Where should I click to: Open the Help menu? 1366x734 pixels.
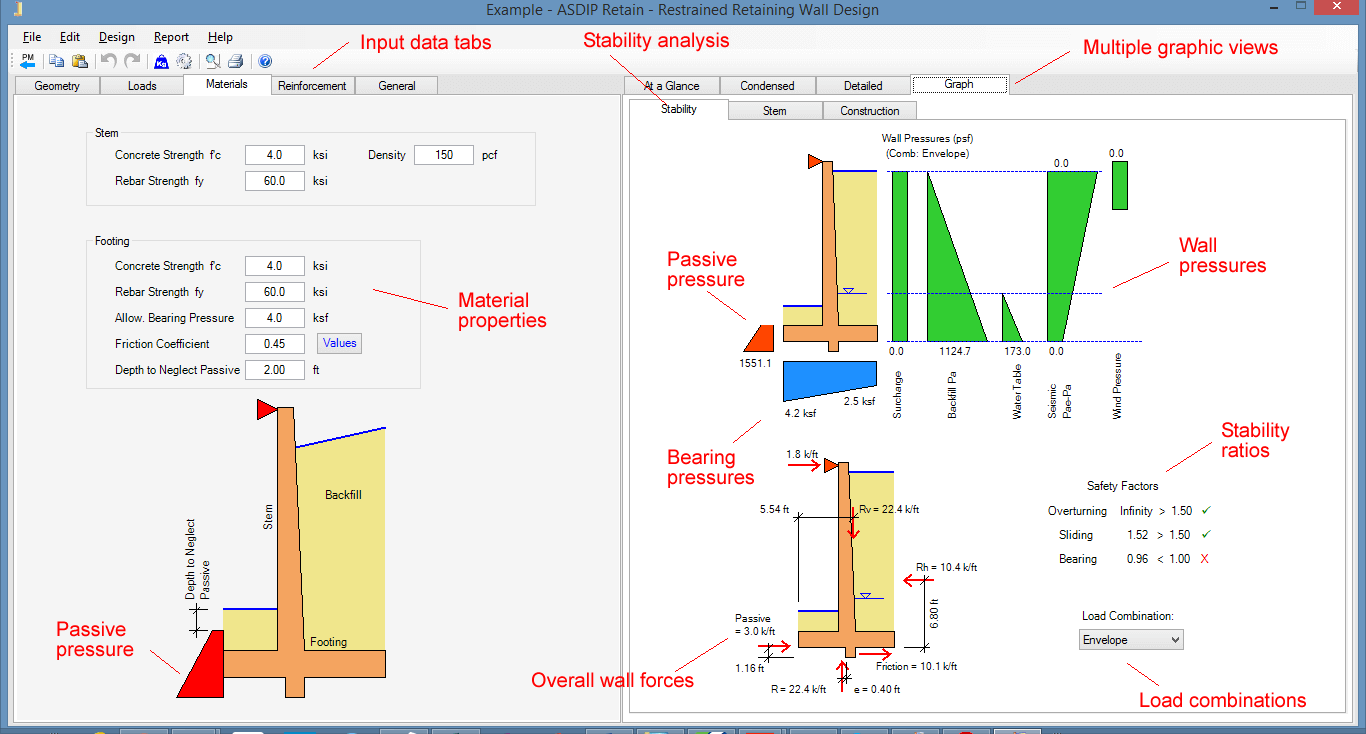221,37
